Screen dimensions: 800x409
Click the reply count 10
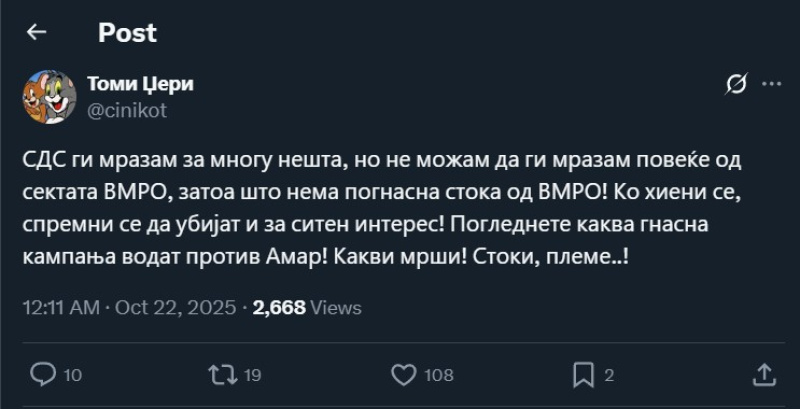73,375
